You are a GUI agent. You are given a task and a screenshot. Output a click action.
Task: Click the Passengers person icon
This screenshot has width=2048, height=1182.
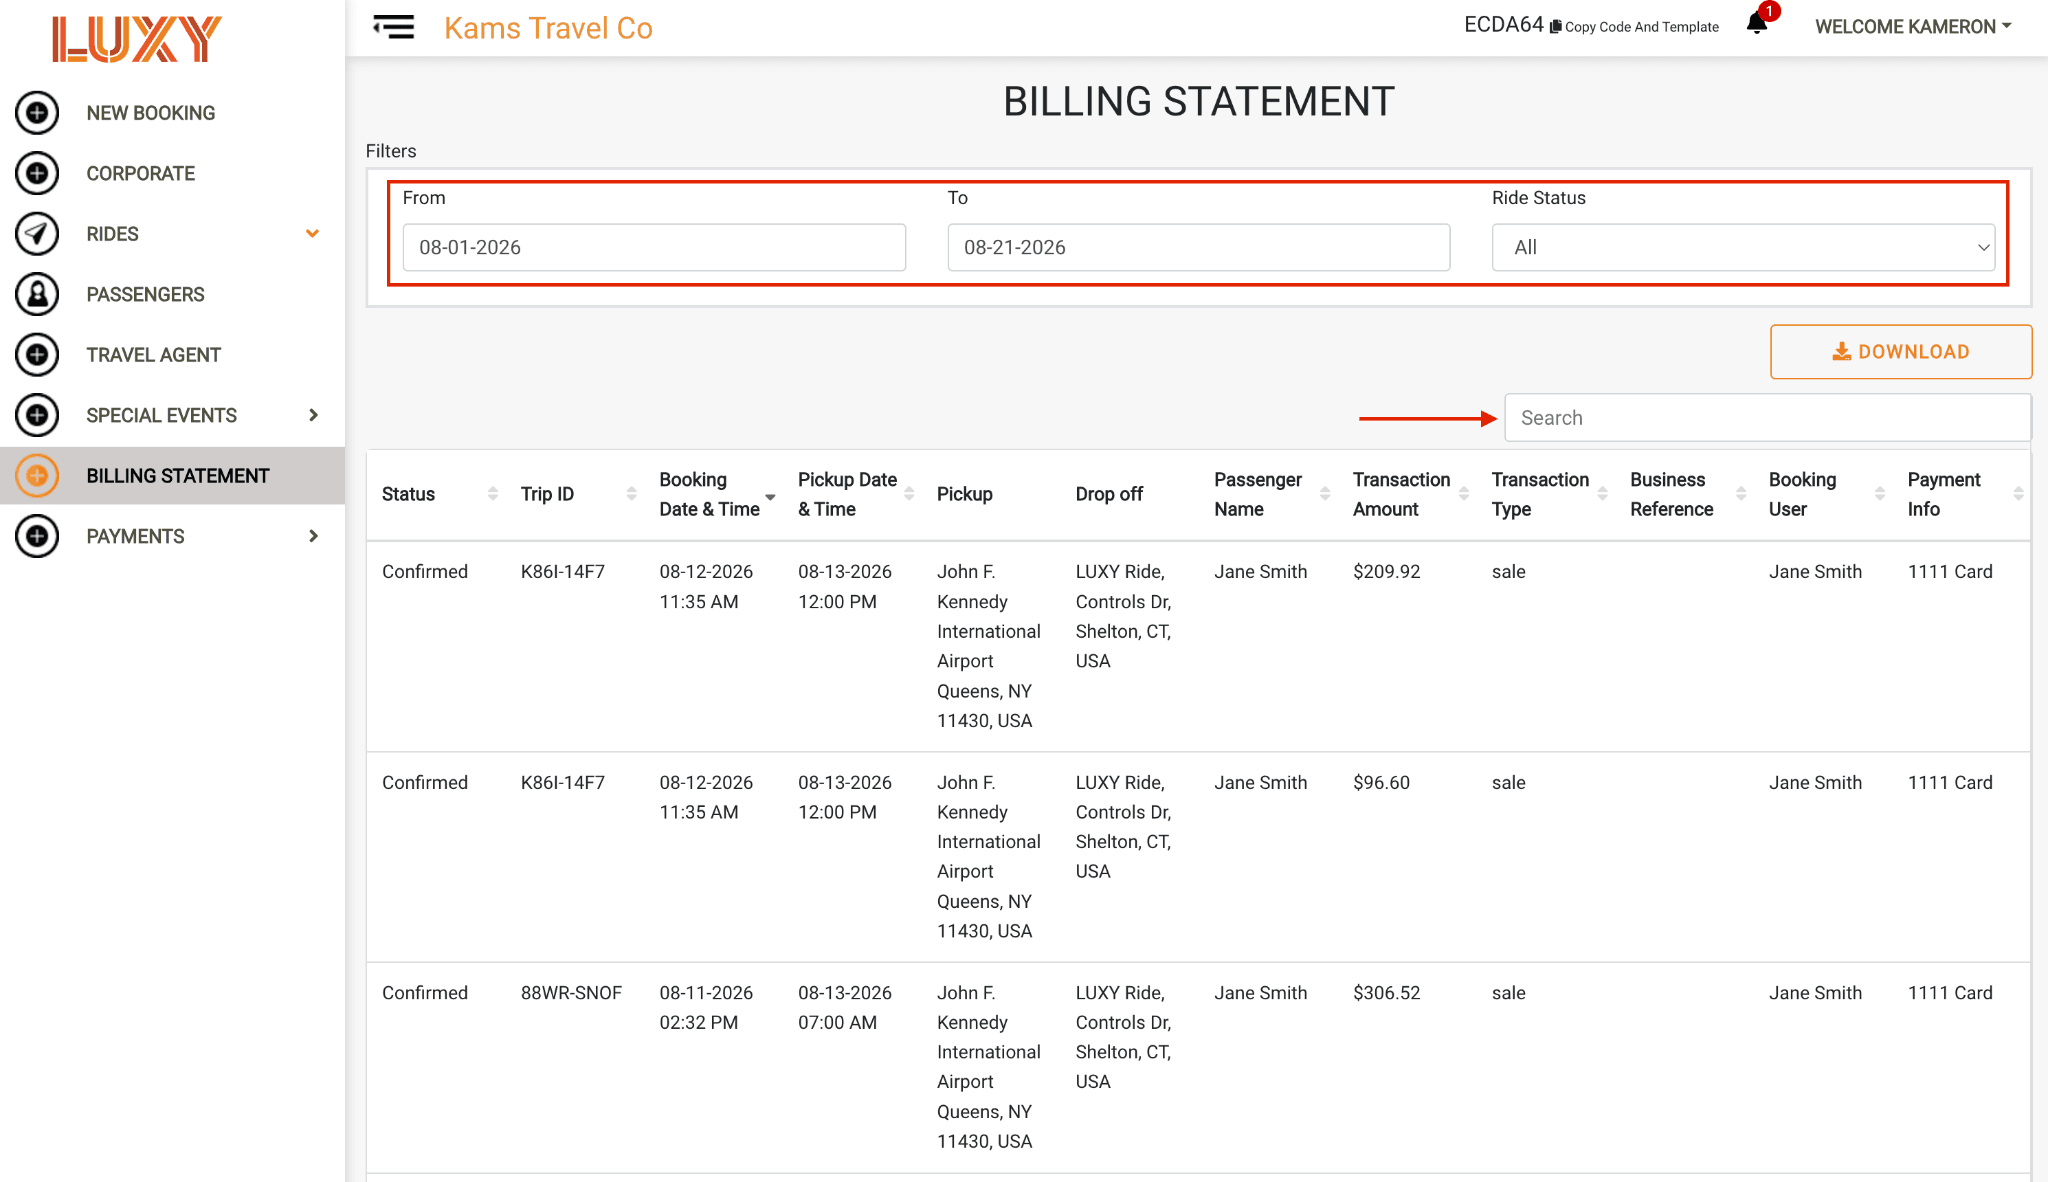tap(37, 294)
